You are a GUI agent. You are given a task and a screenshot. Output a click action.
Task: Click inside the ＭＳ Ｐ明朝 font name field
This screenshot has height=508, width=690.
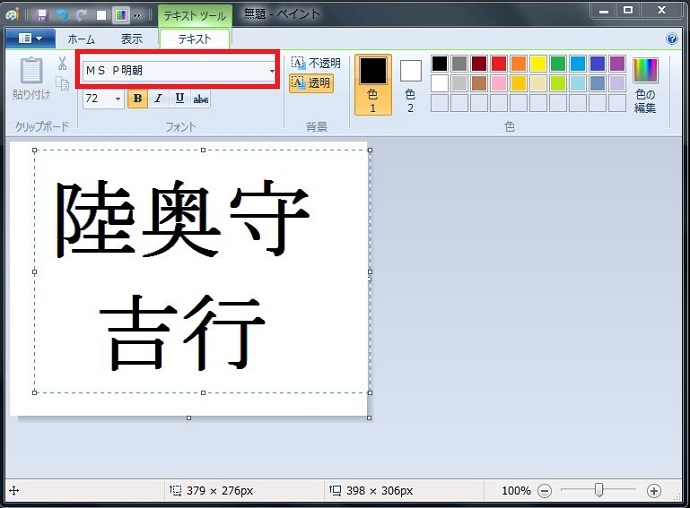coord(175,70)
